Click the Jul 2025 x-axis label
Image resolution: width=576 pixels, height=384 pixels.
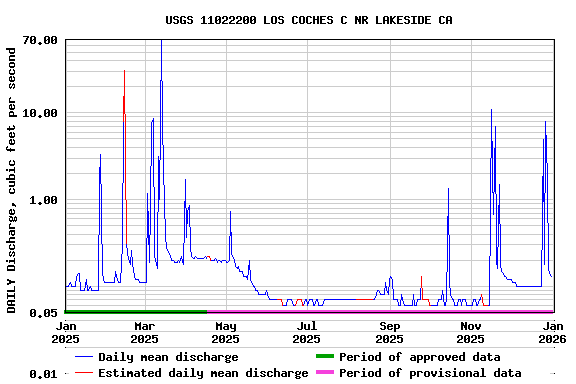307,332
